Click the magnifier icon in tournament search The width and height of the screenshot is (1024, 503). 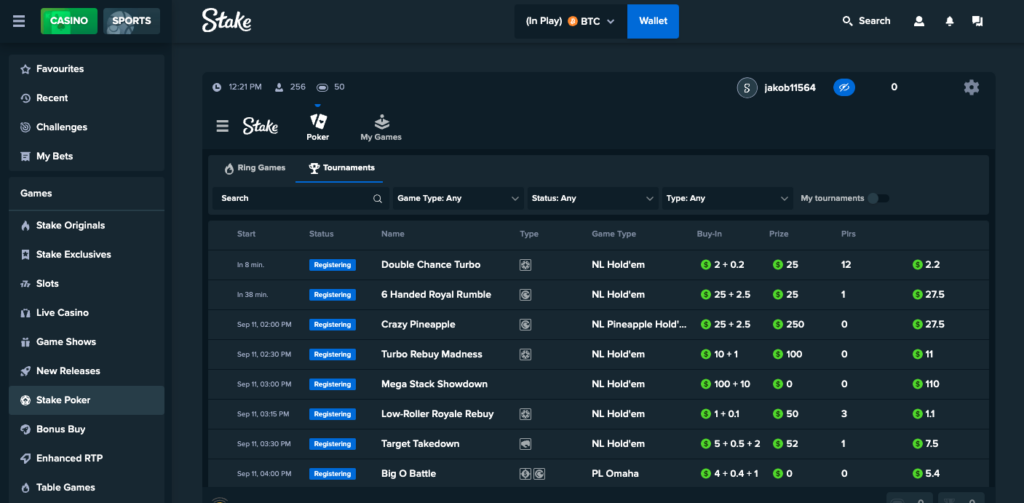click(x=377, y=199)
